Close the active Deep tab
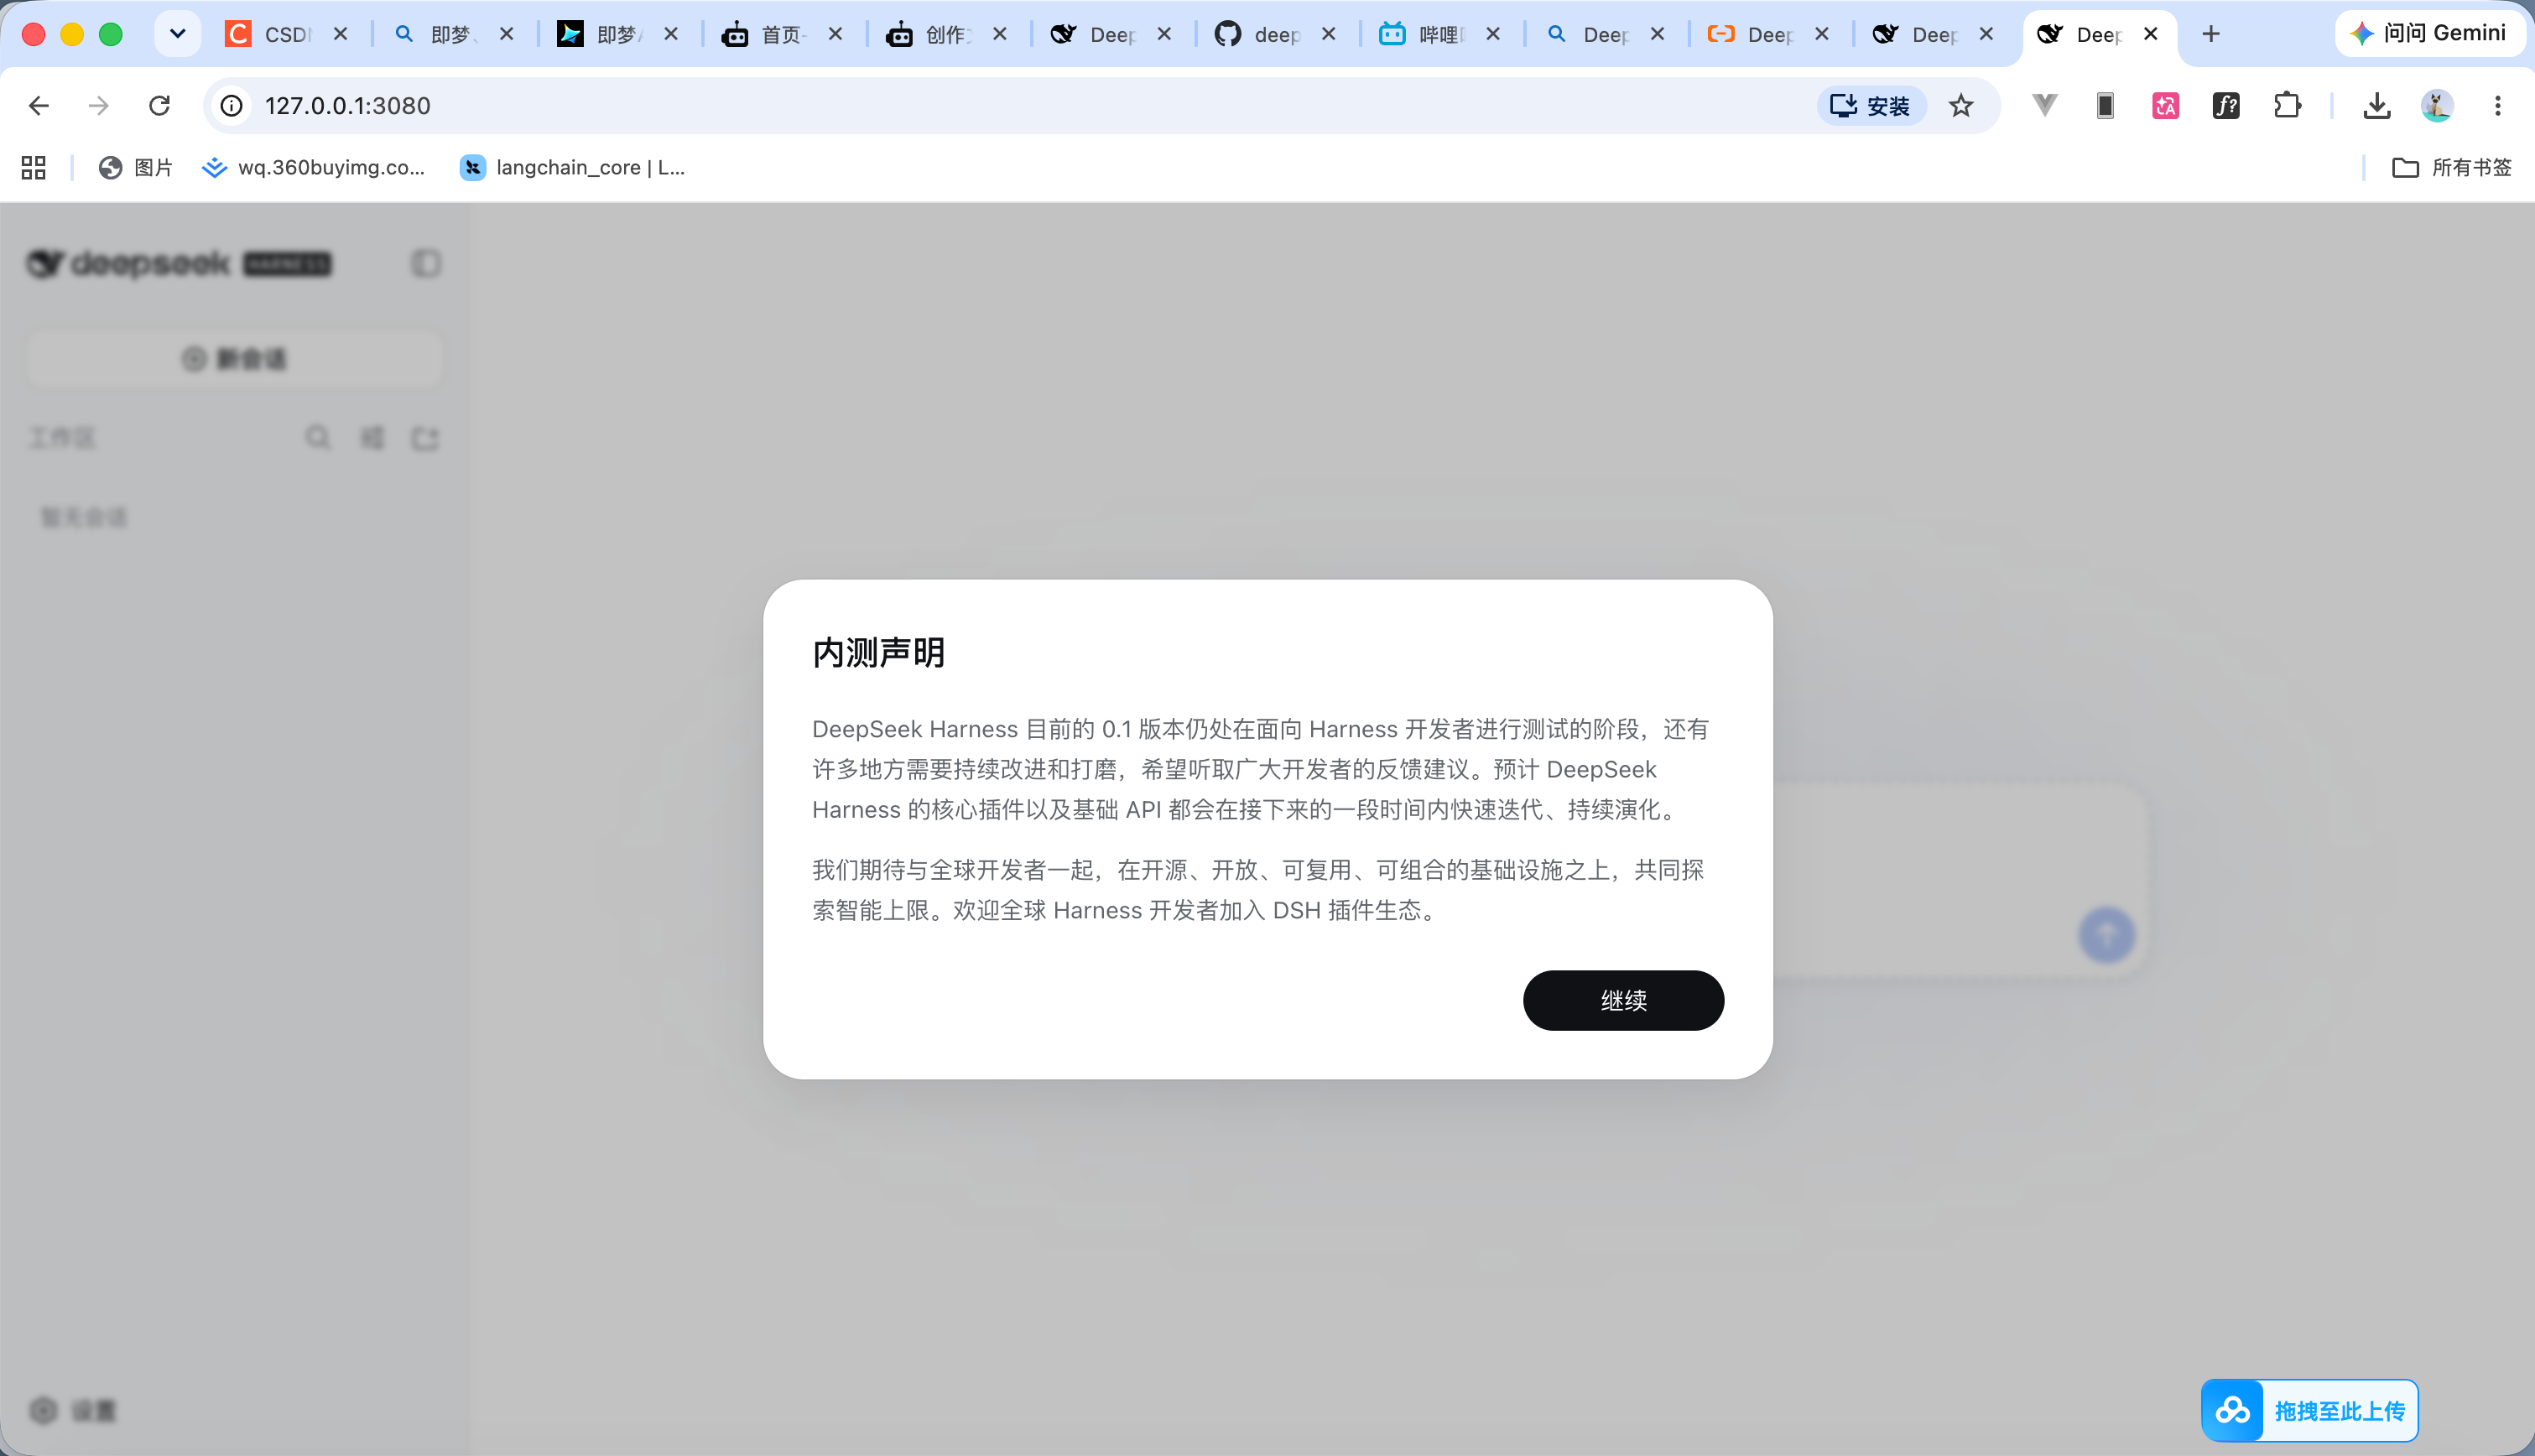Image resolution: width=2535 pixels, height=1456 pixels. (x=2151, y=34)
